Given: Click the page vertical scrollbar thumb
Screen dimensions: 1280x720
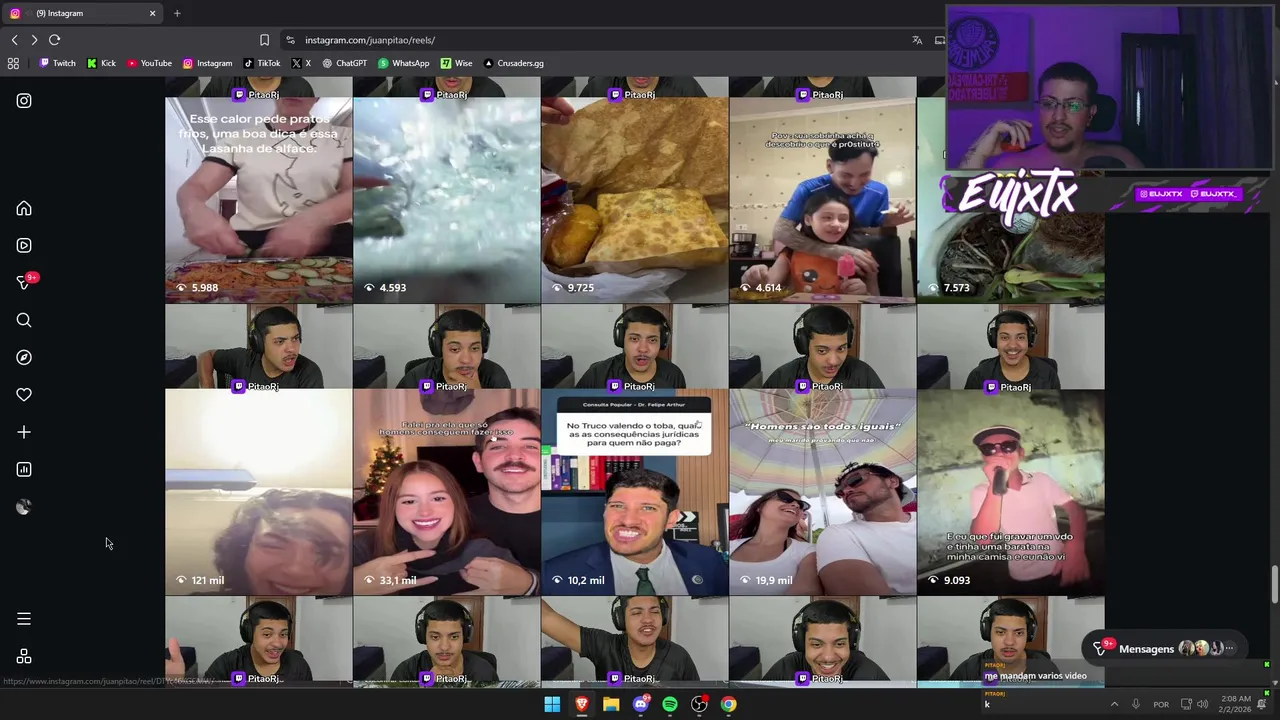Looking at the screenshot, I should click(1274, 585).
